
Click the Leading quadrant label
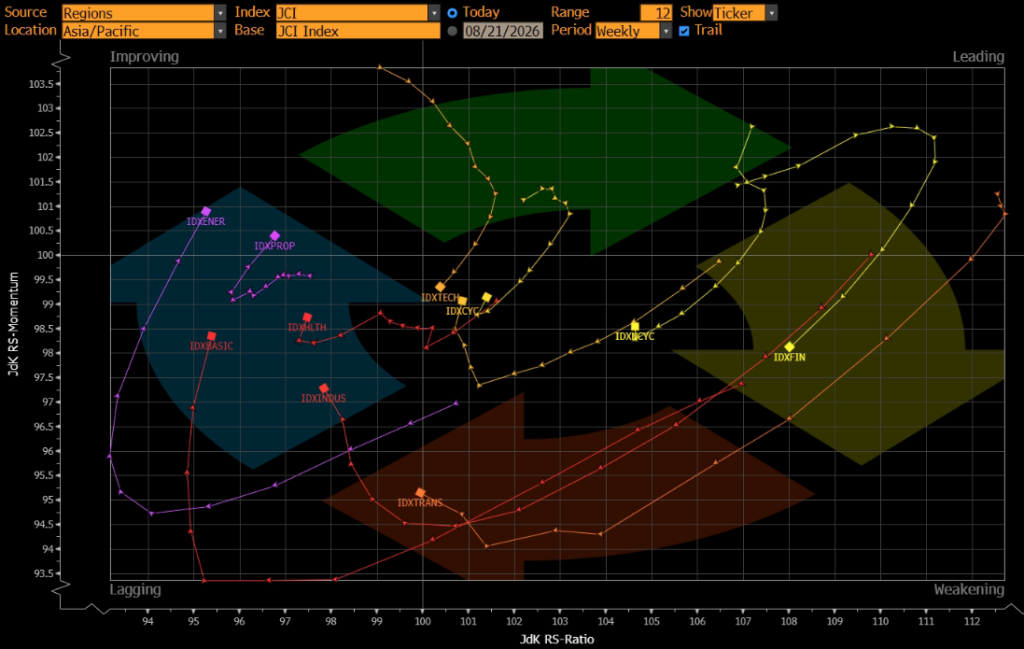pyautogui.click(x=978, y=57)
